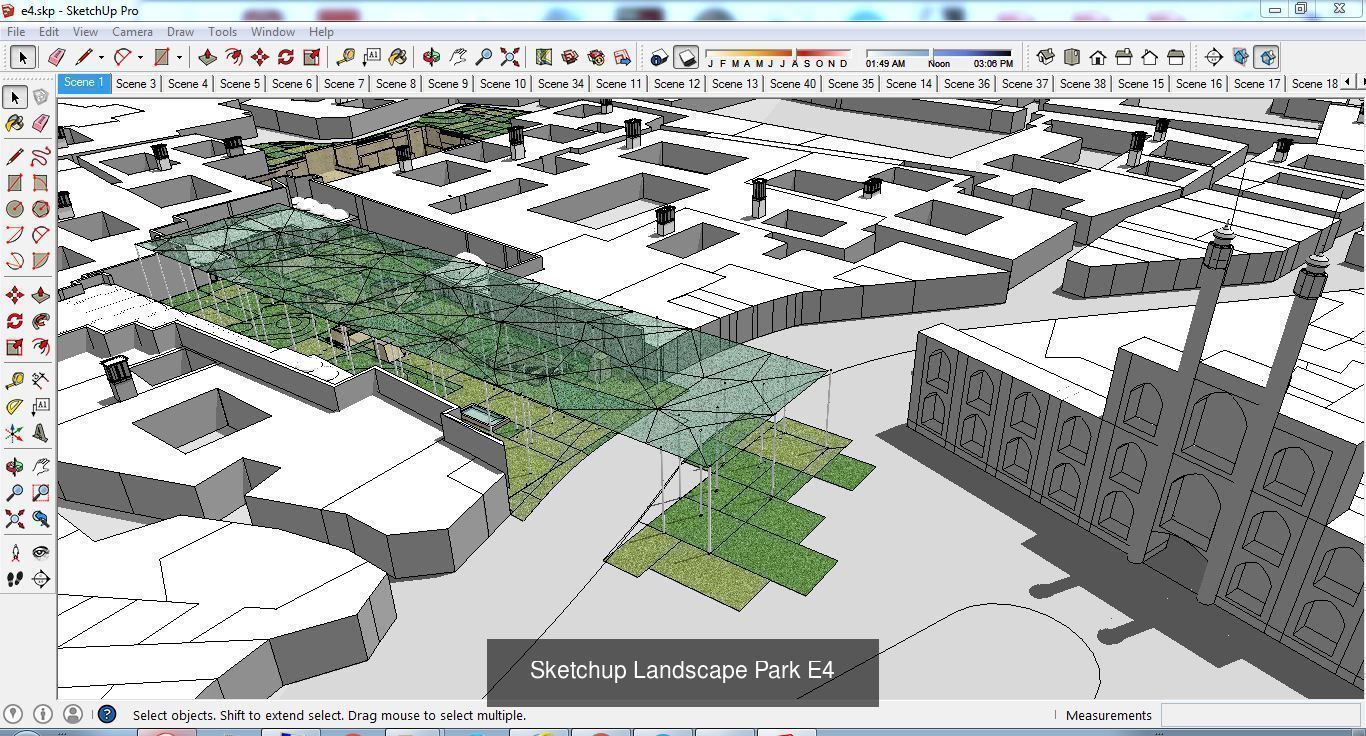Choose the Follow Me tool in left palette
1366x736 pixels.
click(x=40, y=321)
